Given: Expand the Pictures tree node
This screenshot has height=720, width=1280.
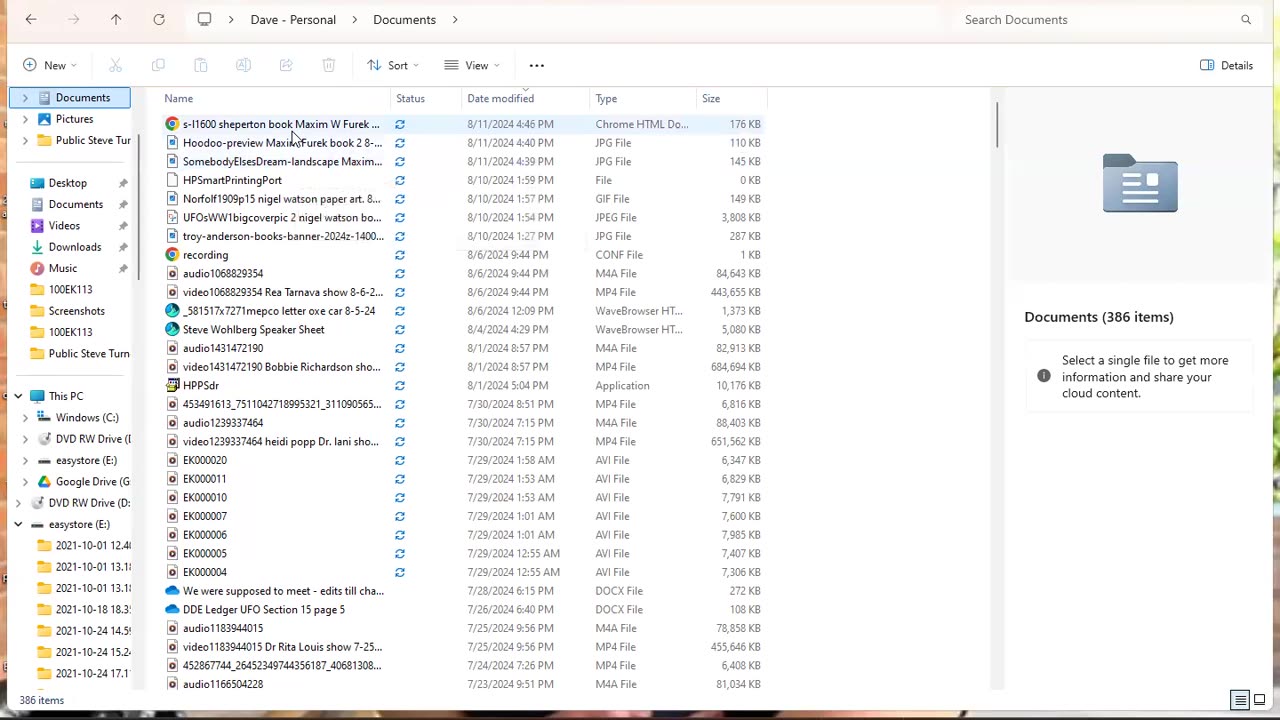Looking at the screenshot, I should [25, 119].
